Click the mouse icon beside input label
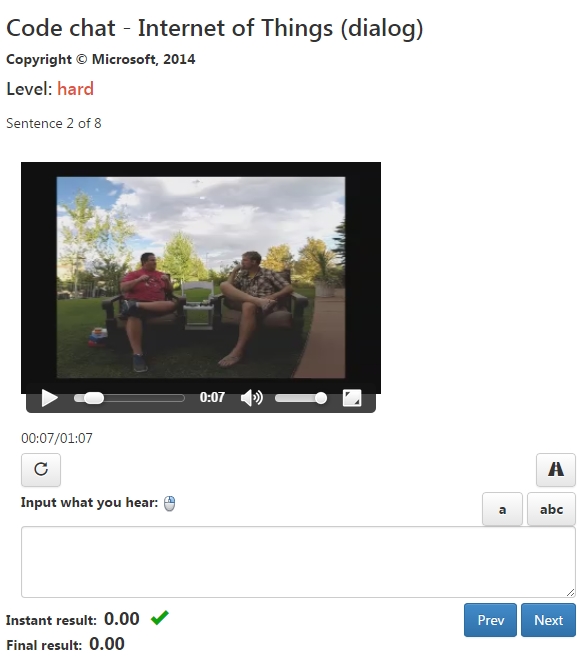582x663 pixels. click(x=169, y=503)
